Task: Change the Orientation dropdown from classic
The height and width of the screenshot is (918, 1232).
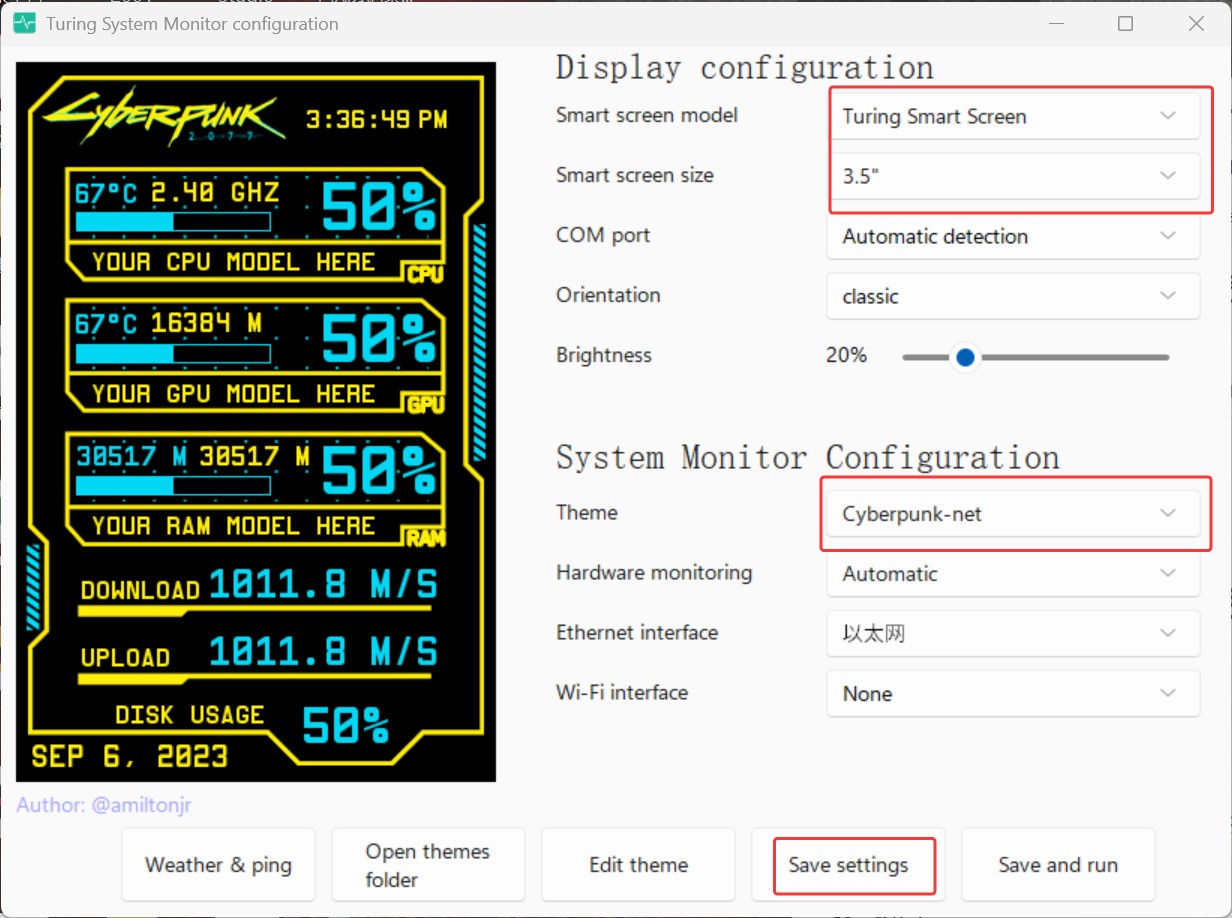Action: [1012, 297]
